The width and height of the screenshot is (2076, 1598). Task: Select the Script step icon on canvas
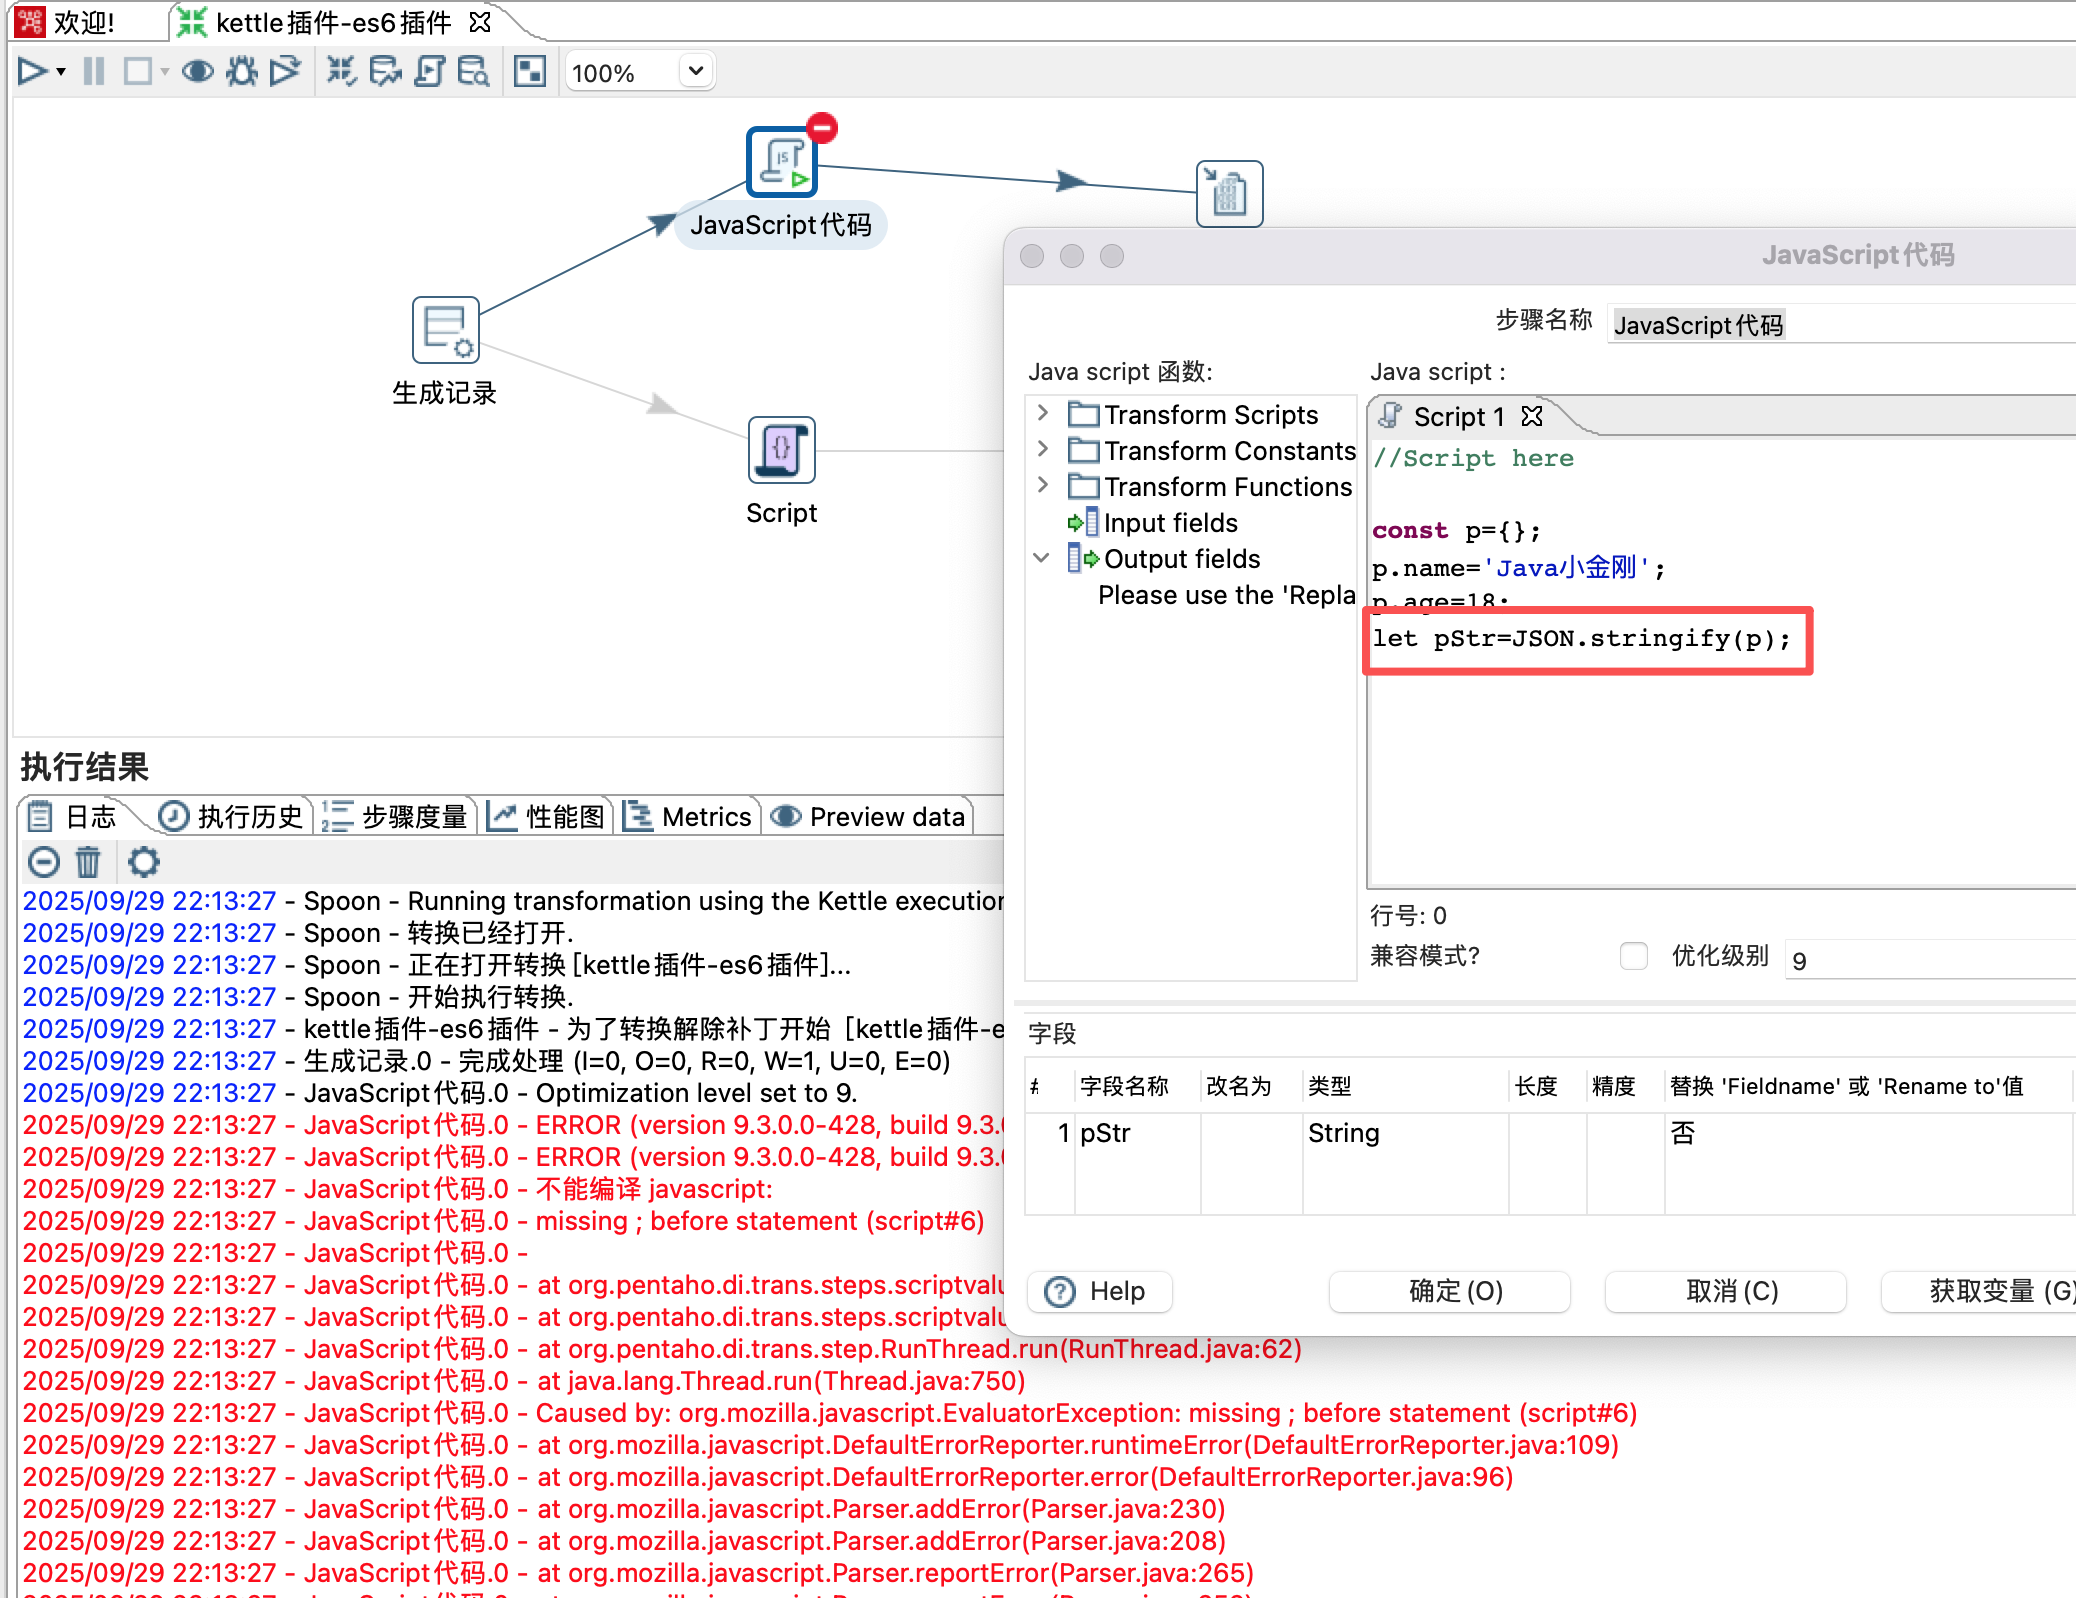tap(781, 450)
